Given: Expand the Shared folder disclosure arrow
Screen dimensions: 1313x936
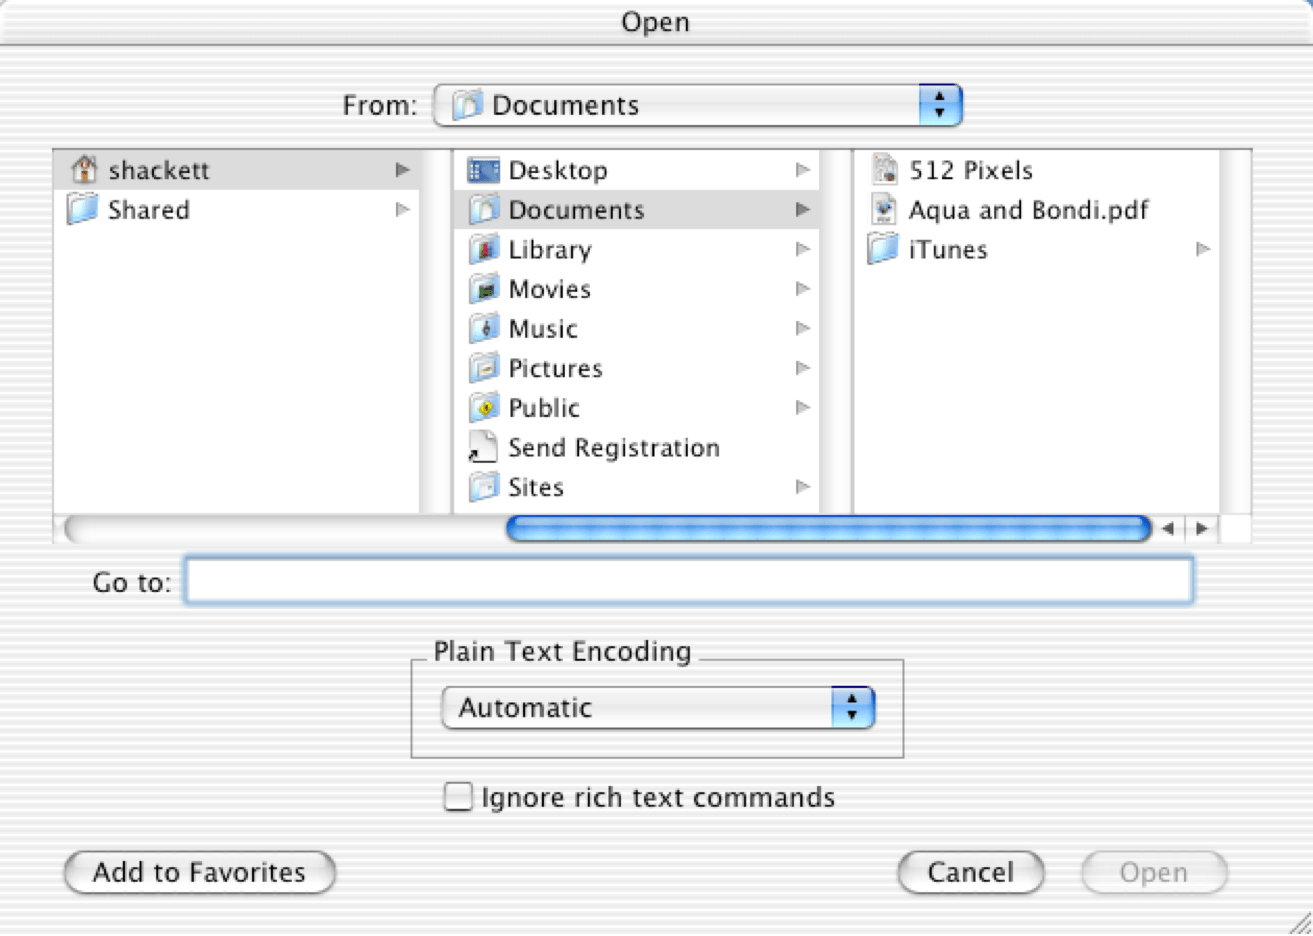Looking at the screenshot, I should point(402,210).
